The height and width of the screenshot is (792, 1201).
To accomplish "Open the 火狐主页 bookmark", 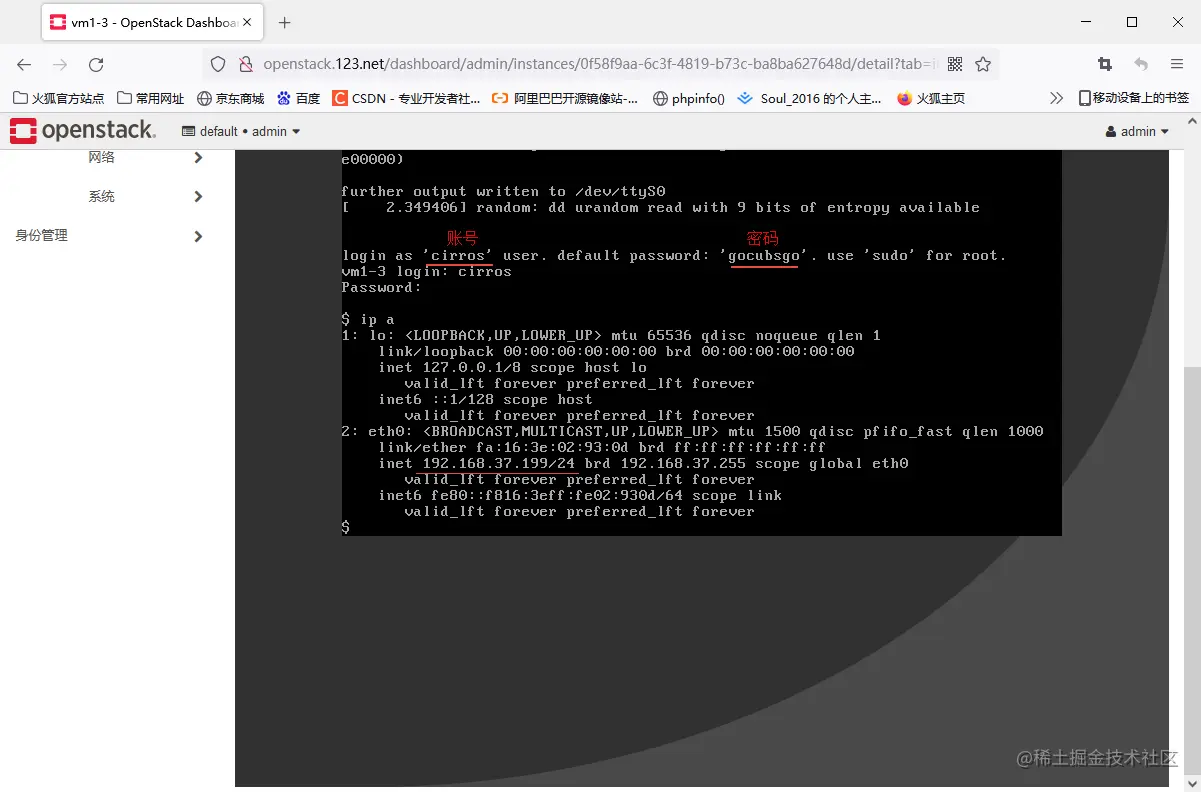I will pos(931,98).
